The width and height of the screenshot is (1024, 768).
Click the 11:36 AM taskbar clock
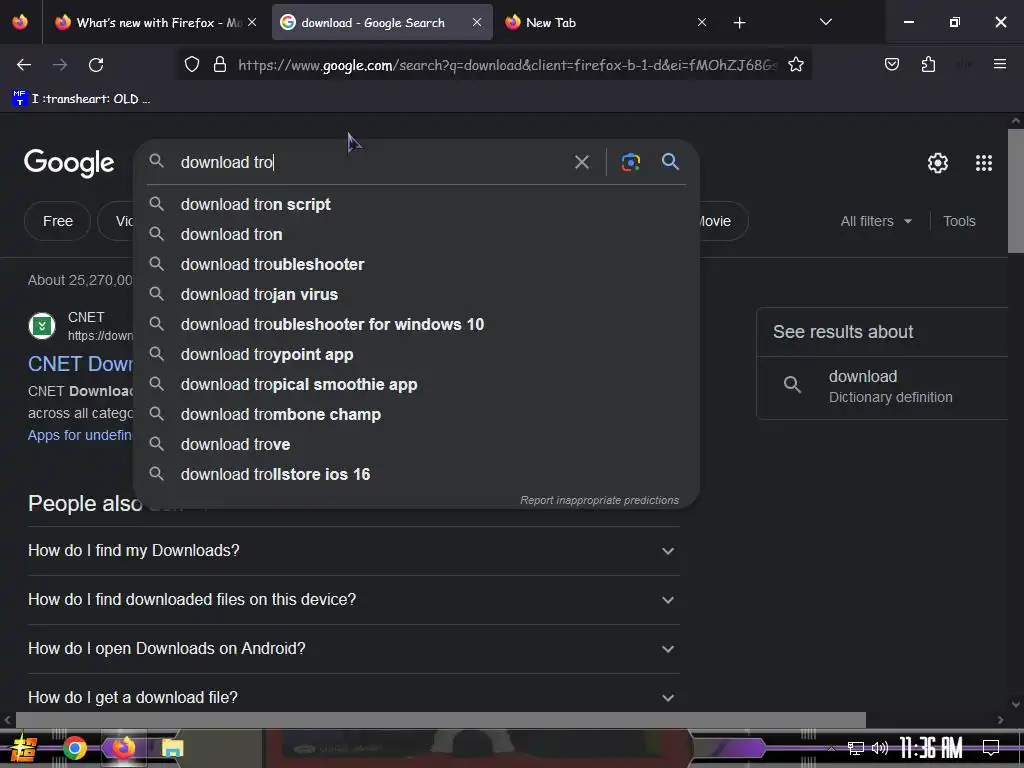pyautogui.click(x=931, y=748)
